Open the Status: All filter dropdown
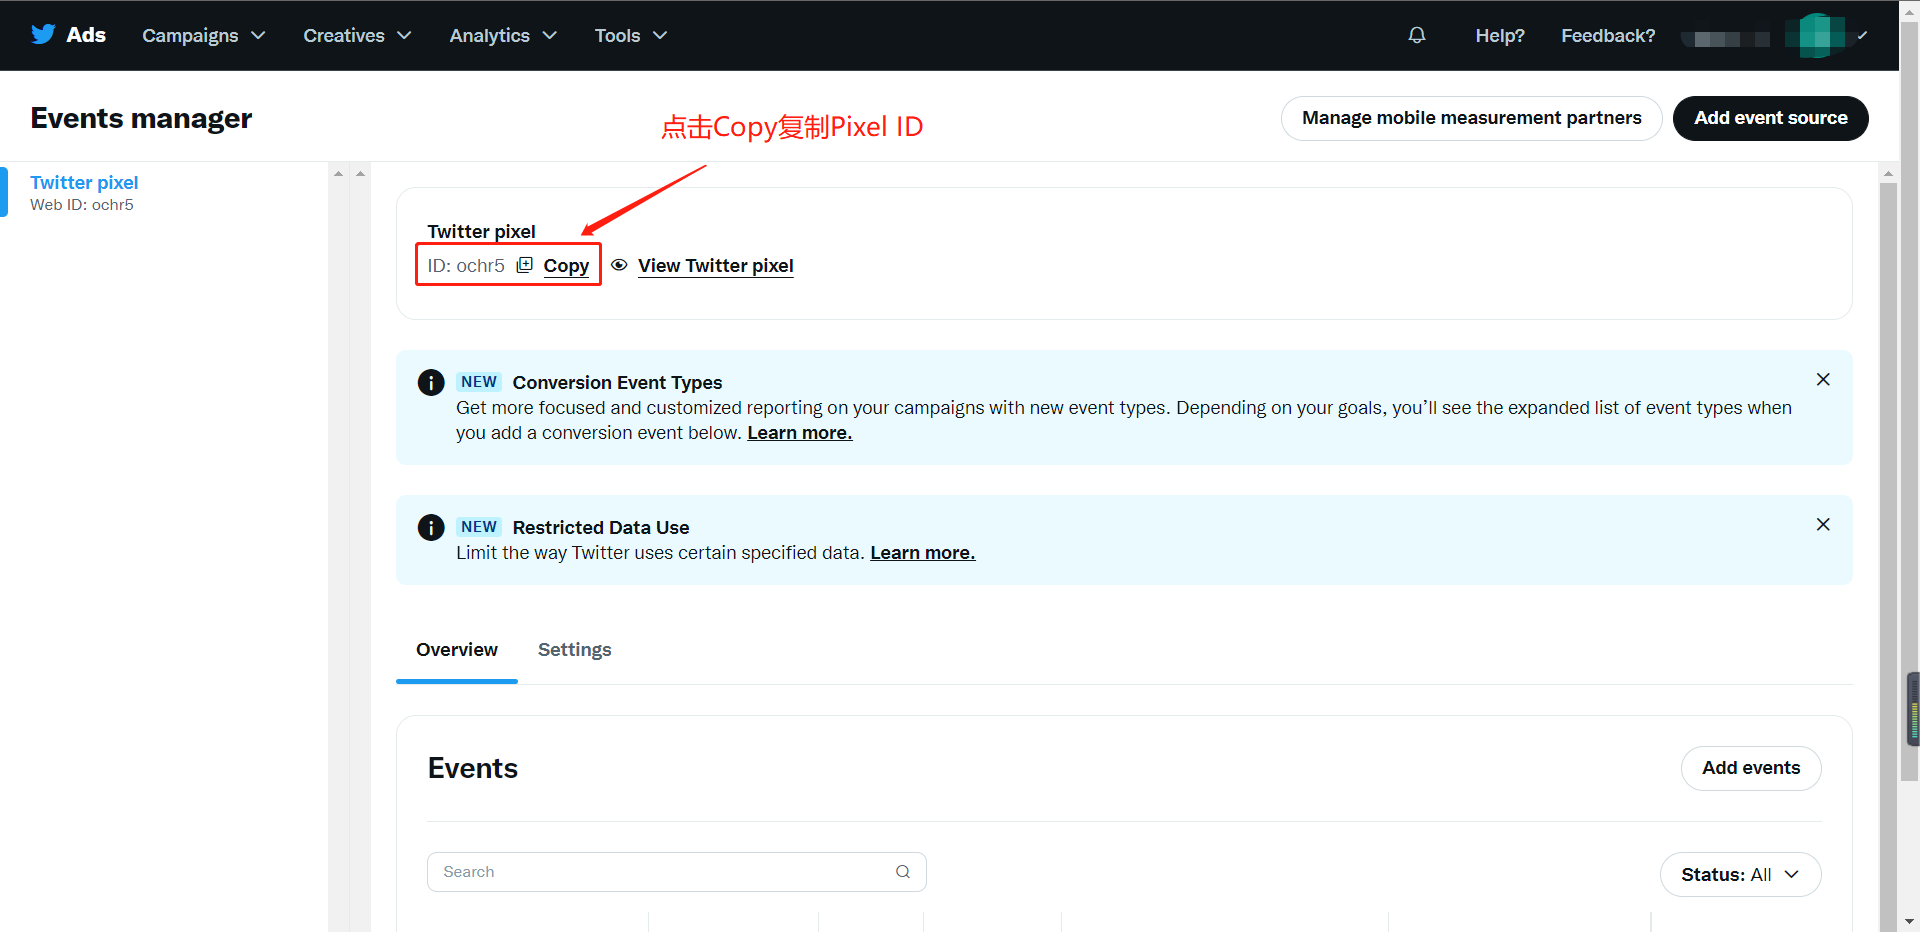 1740,875
